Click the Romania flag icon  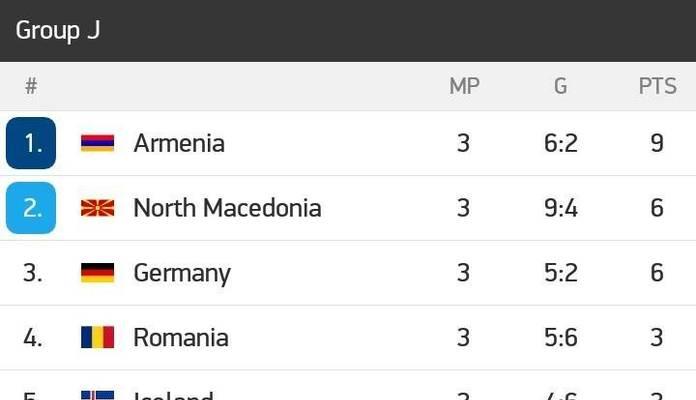click(x=98, y=337)
